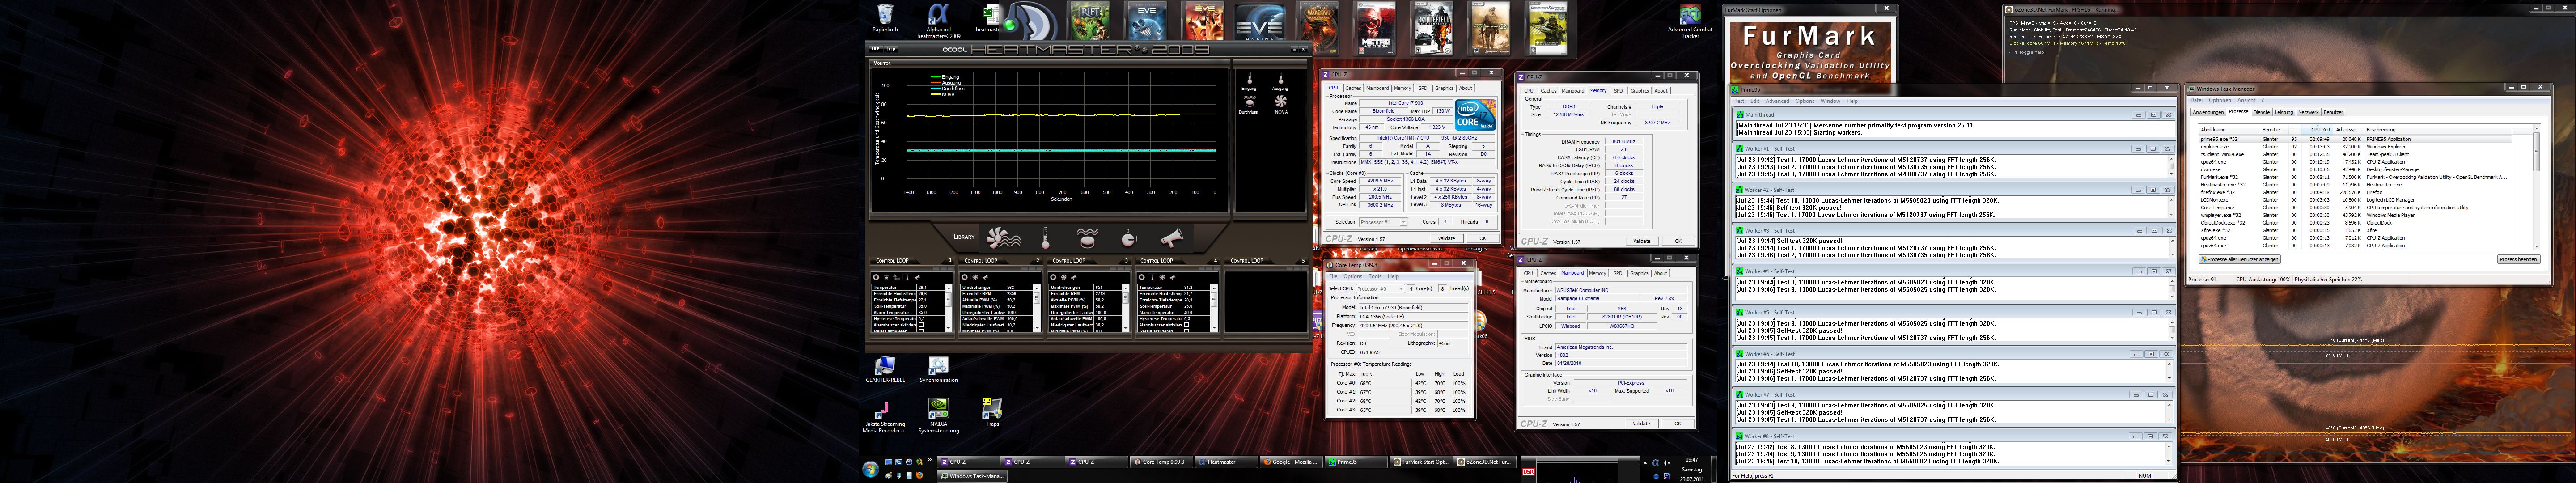Switch to Leistung tab in Task-Manager
The image size is (2576, 483).
coord(2284,112)
